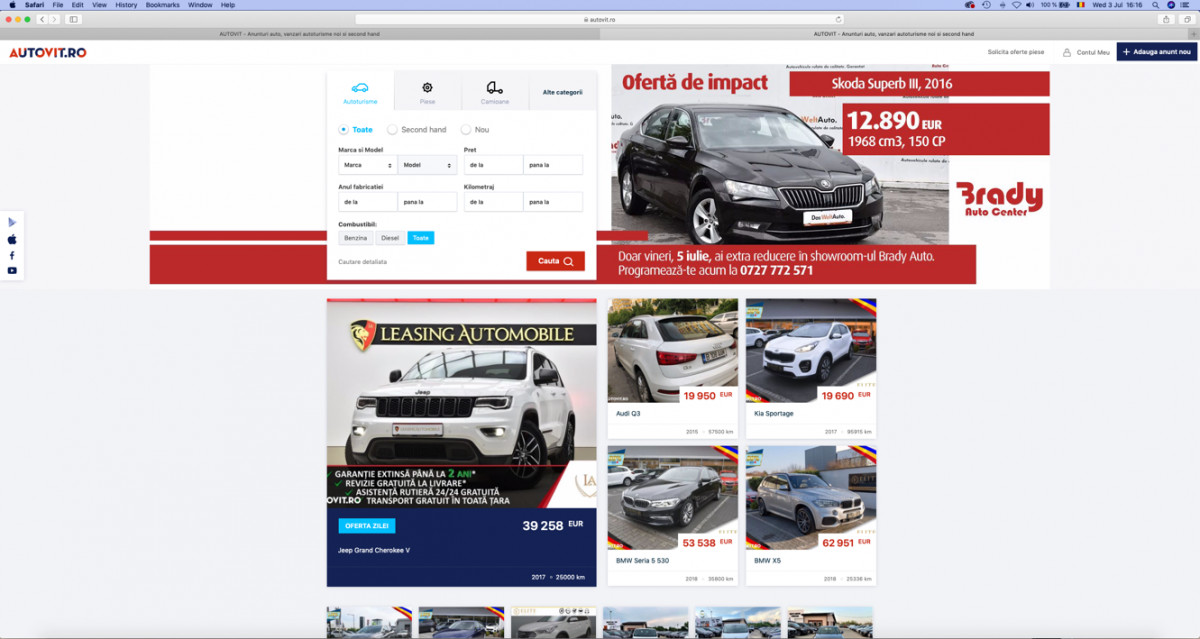
Task: Click the autovit.ro address bar
Action: click(600, 19)
